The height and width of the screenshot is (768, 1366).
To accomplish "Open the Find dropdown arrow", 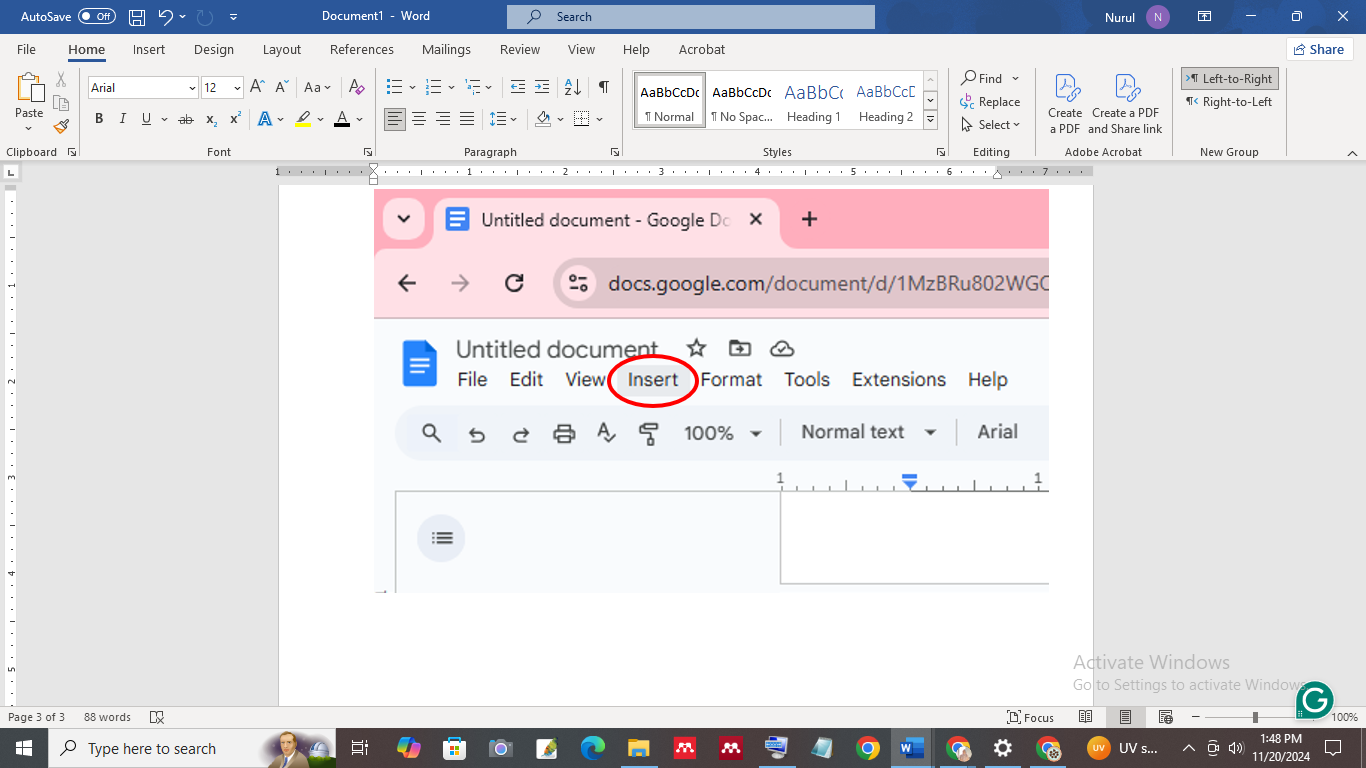I will 1016,79.
